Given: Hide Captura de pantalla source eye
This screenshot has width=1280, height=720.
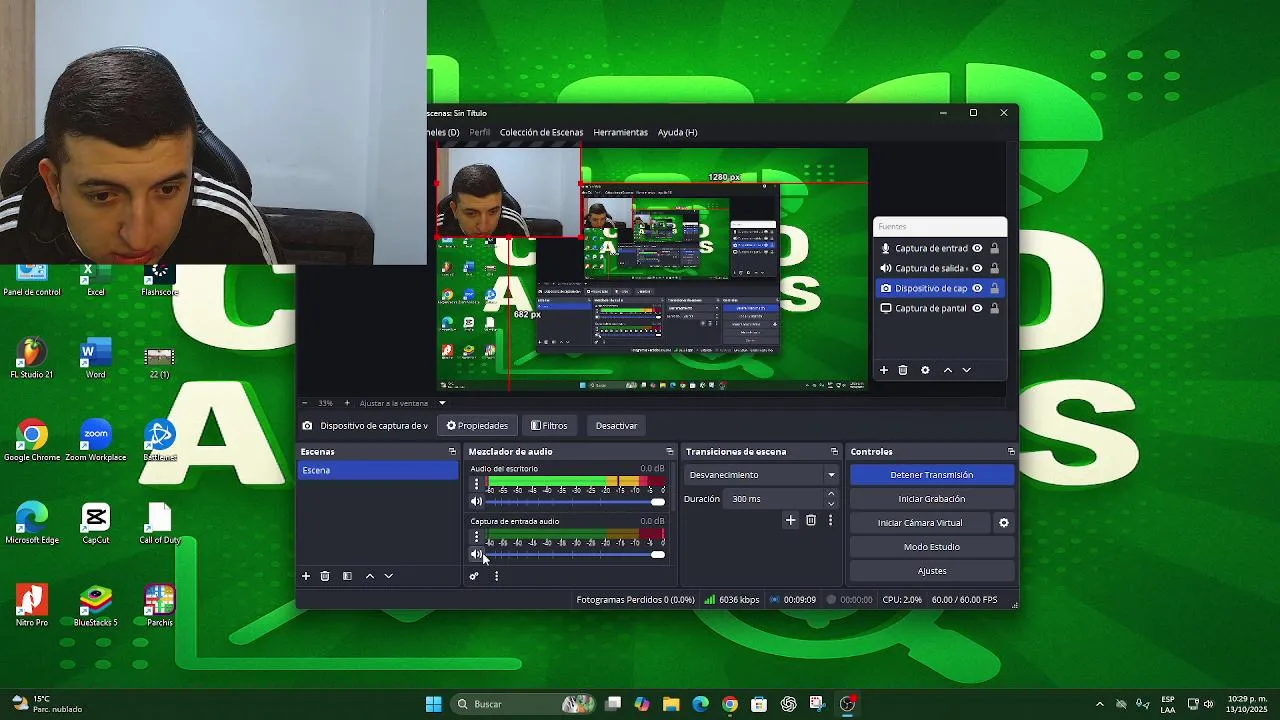Looking at the screenshot, I should point(977,308).
